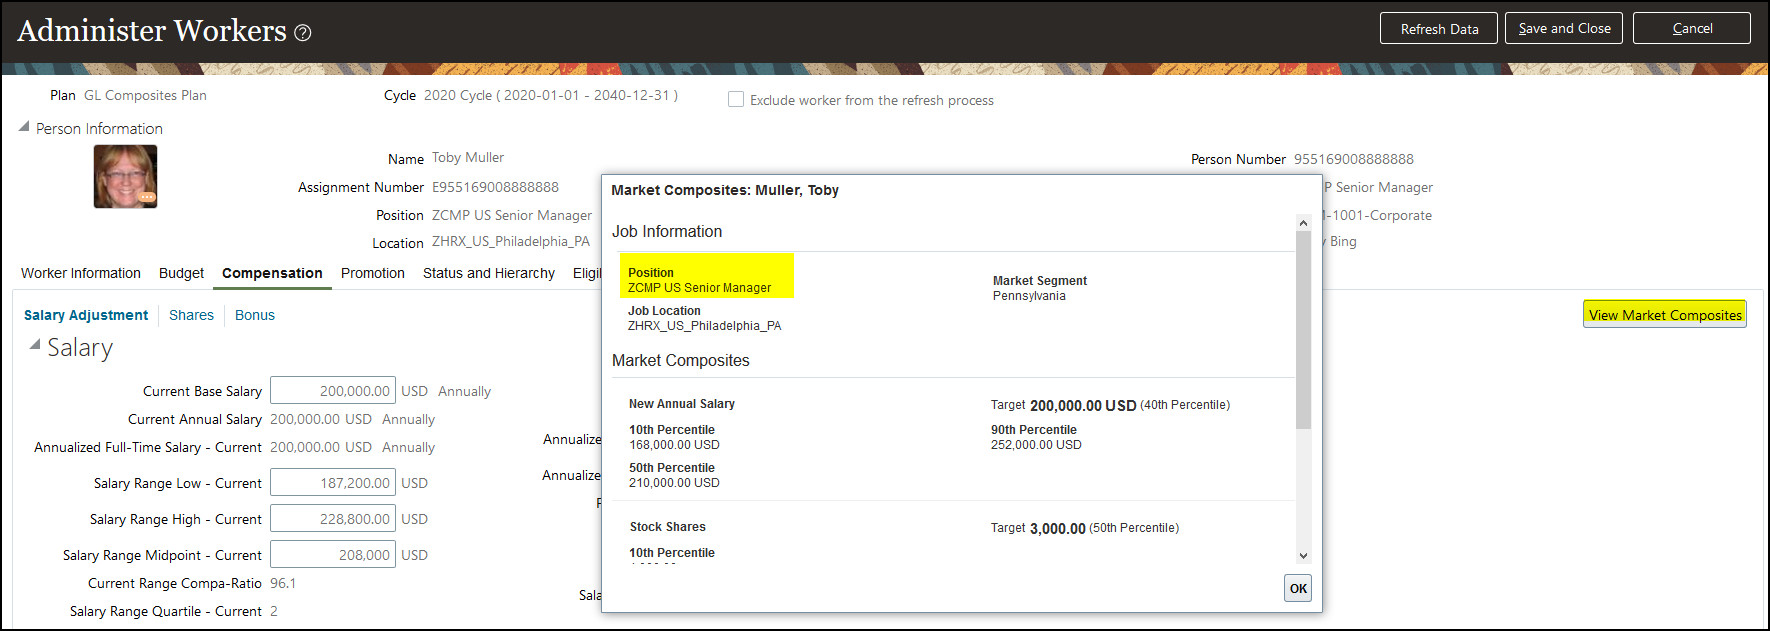Open the Bonus subtab

coord(255,315)
